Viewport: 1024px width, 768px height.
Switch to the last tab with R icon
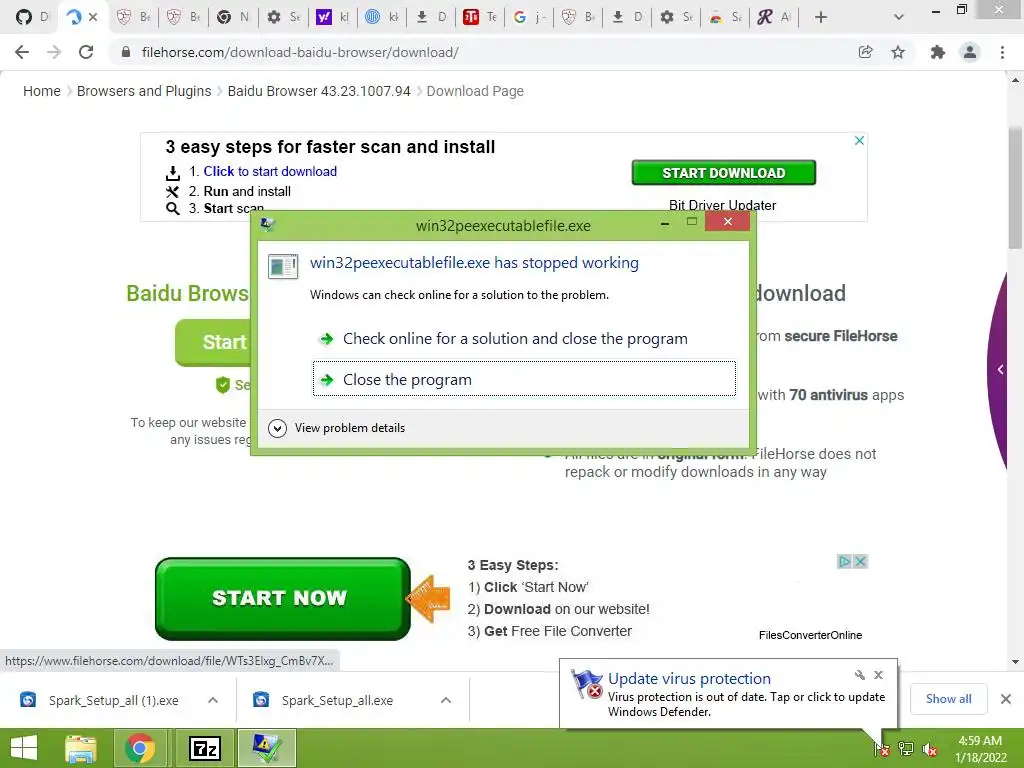773,17
